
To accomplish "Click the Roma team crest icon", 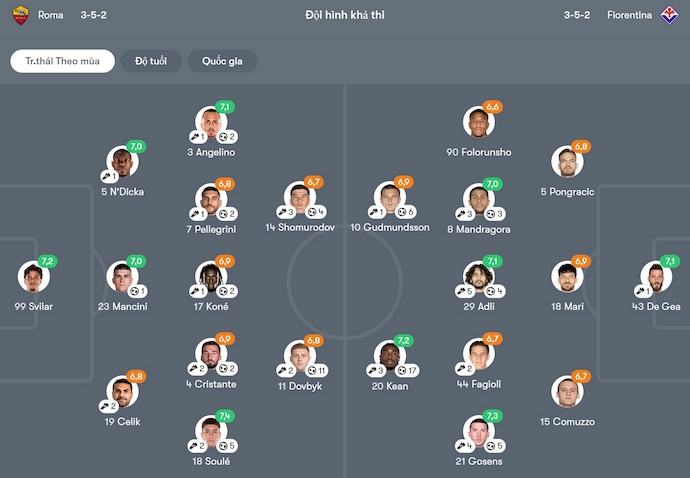I will pos(19,15).
